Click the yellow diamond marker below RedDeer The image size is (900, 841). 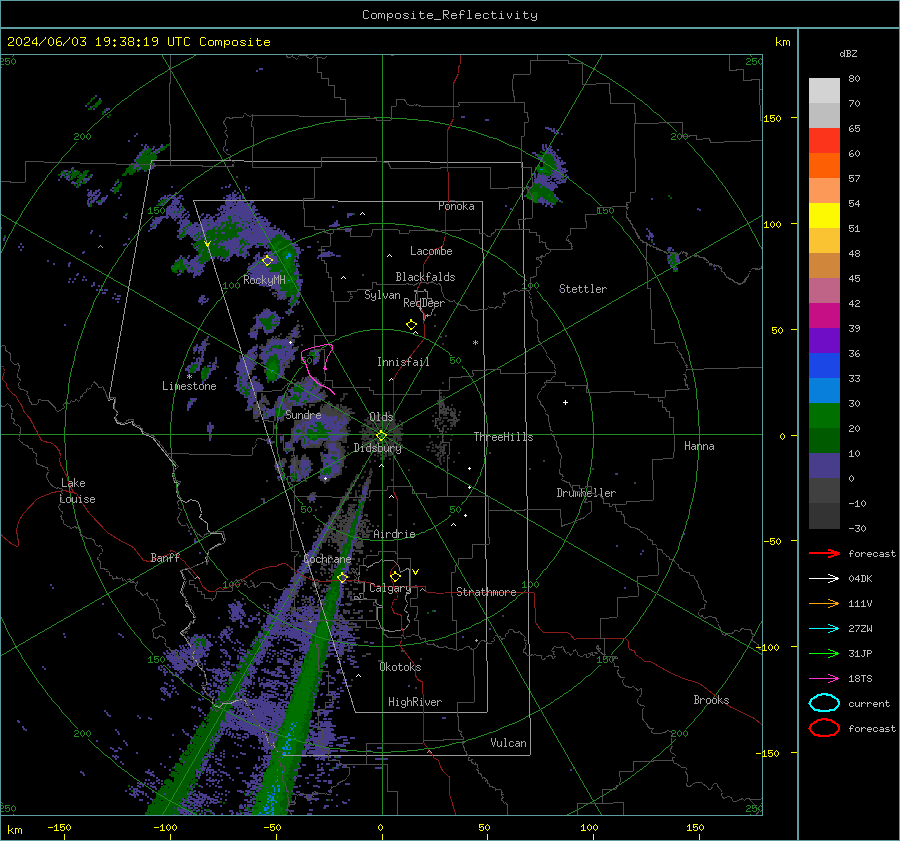click(x=411, y=325)
